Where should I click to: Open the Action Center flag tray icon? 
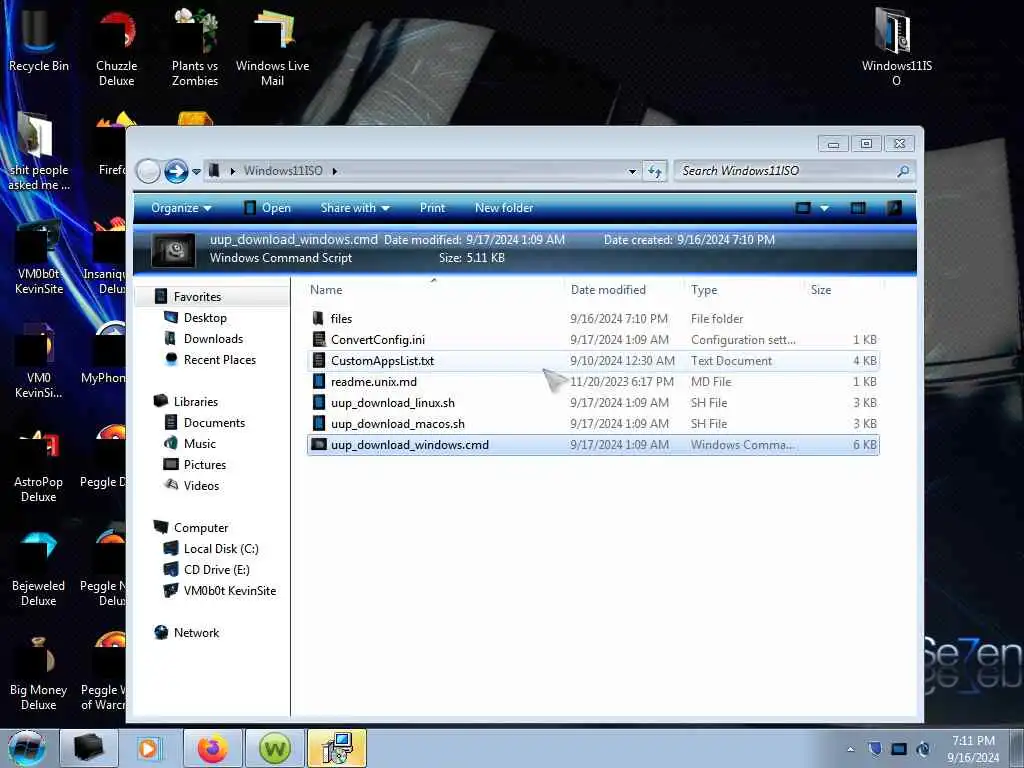[875, 749]
